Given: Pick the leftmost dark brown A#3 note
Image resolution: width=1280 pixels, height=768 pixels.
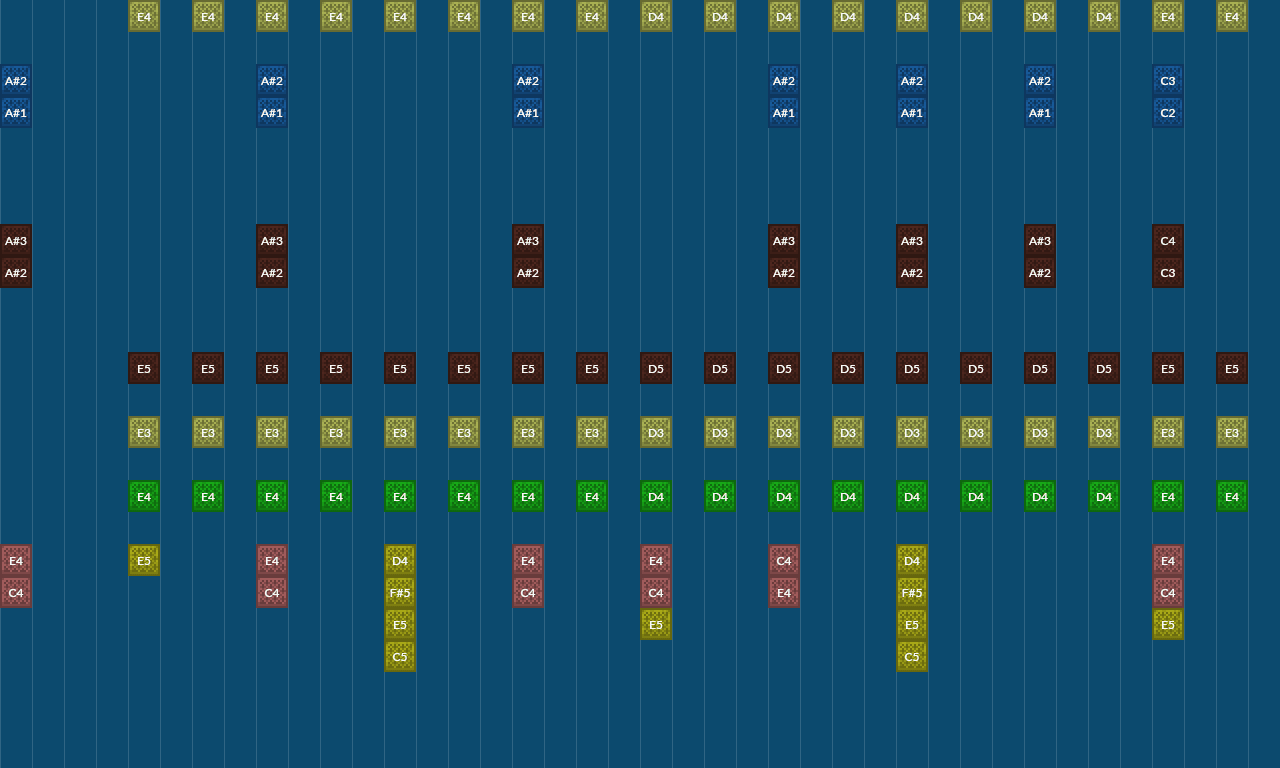Looking at the screenshot, I should 16,241.
